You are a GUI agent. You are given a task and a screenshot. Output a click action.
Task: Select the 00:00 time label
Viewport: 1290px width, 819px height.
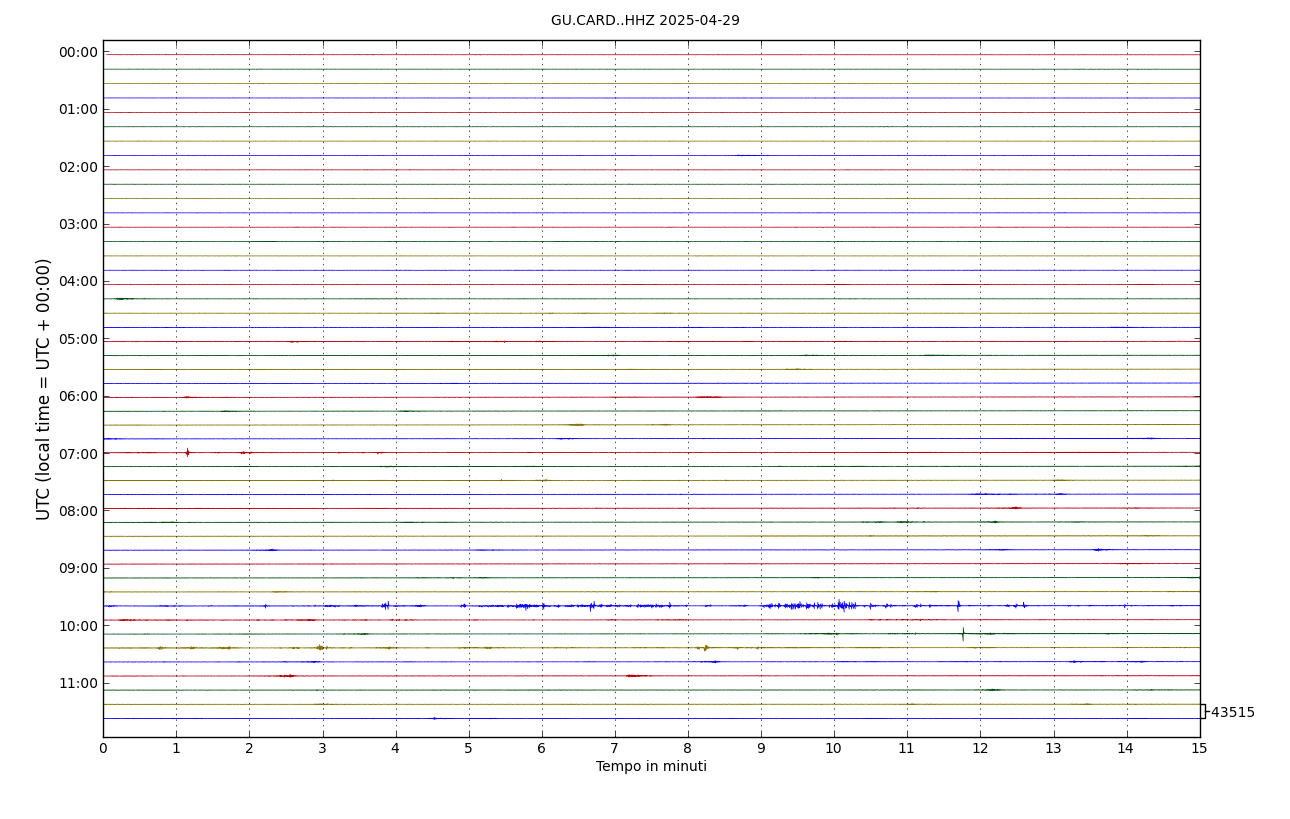point(79,53)
